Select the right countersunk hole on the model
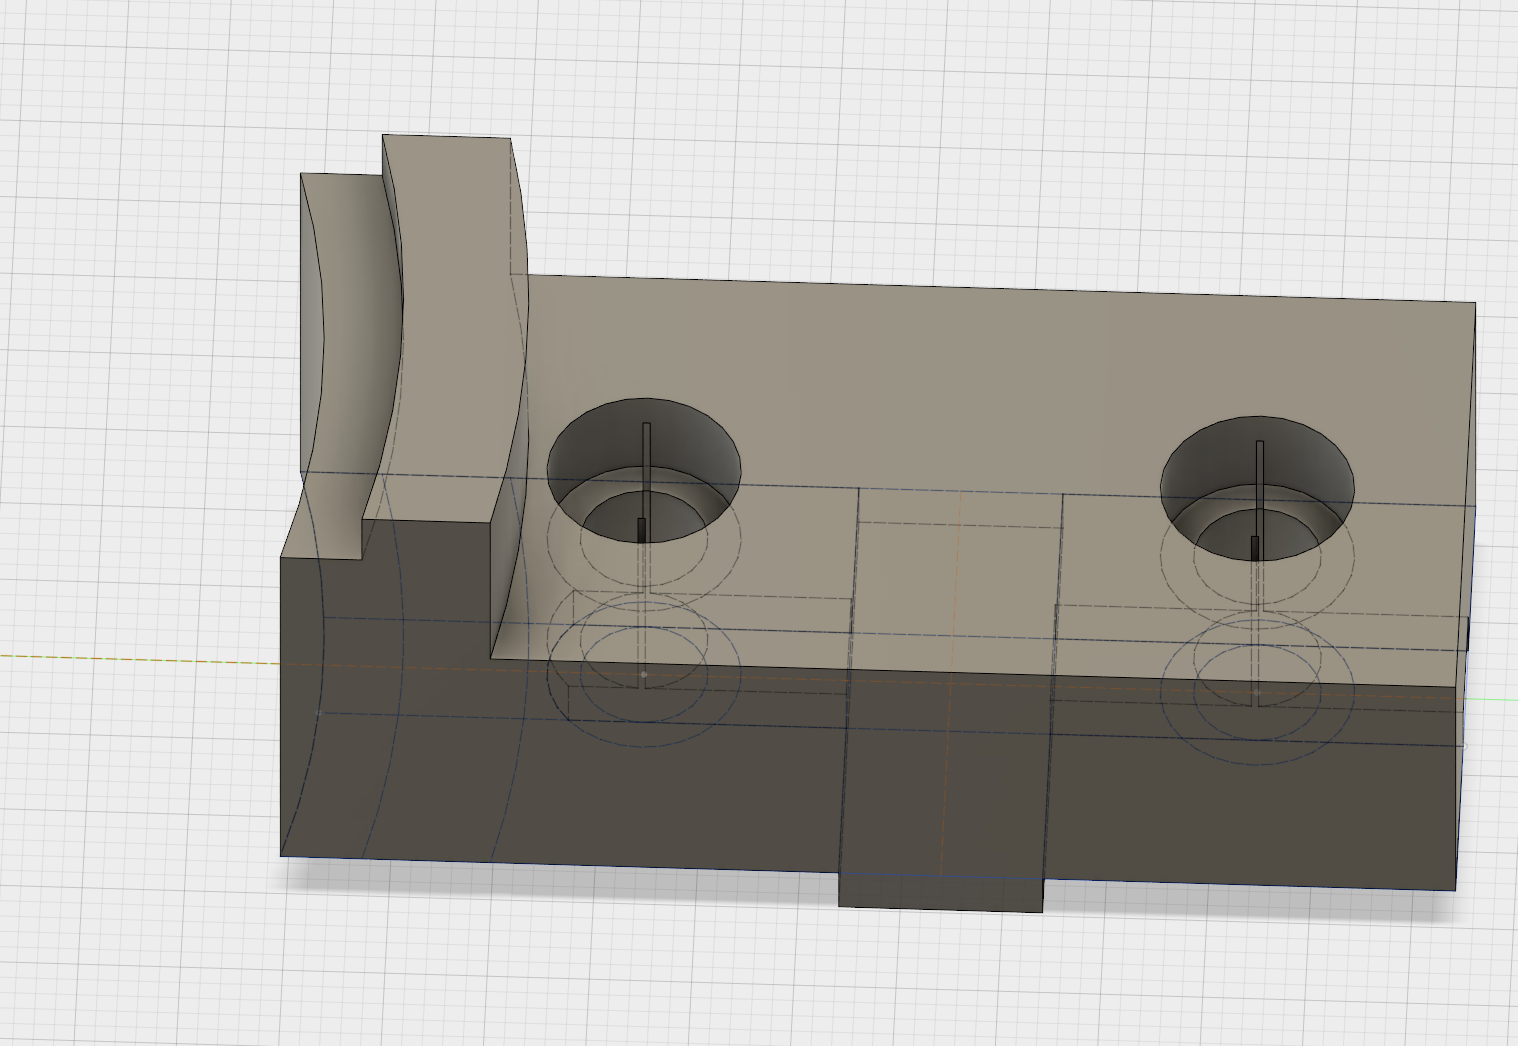The width and height of the screenshot is (1518, 1046). coord(1257,488)
